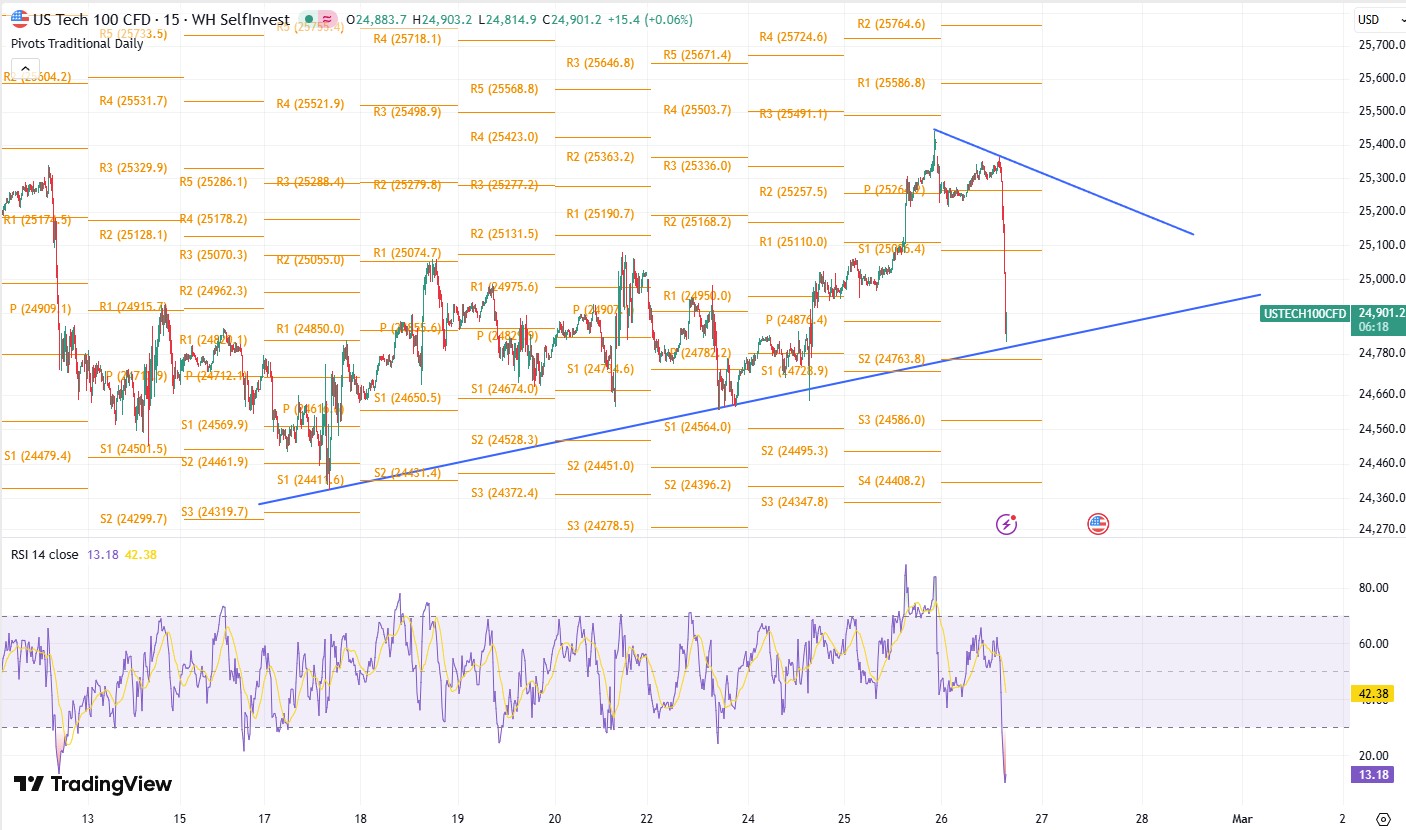Click the R4 (25724.6) pivot label
The width and height of the screenshot is (1406, 830).
pos(793,37)
